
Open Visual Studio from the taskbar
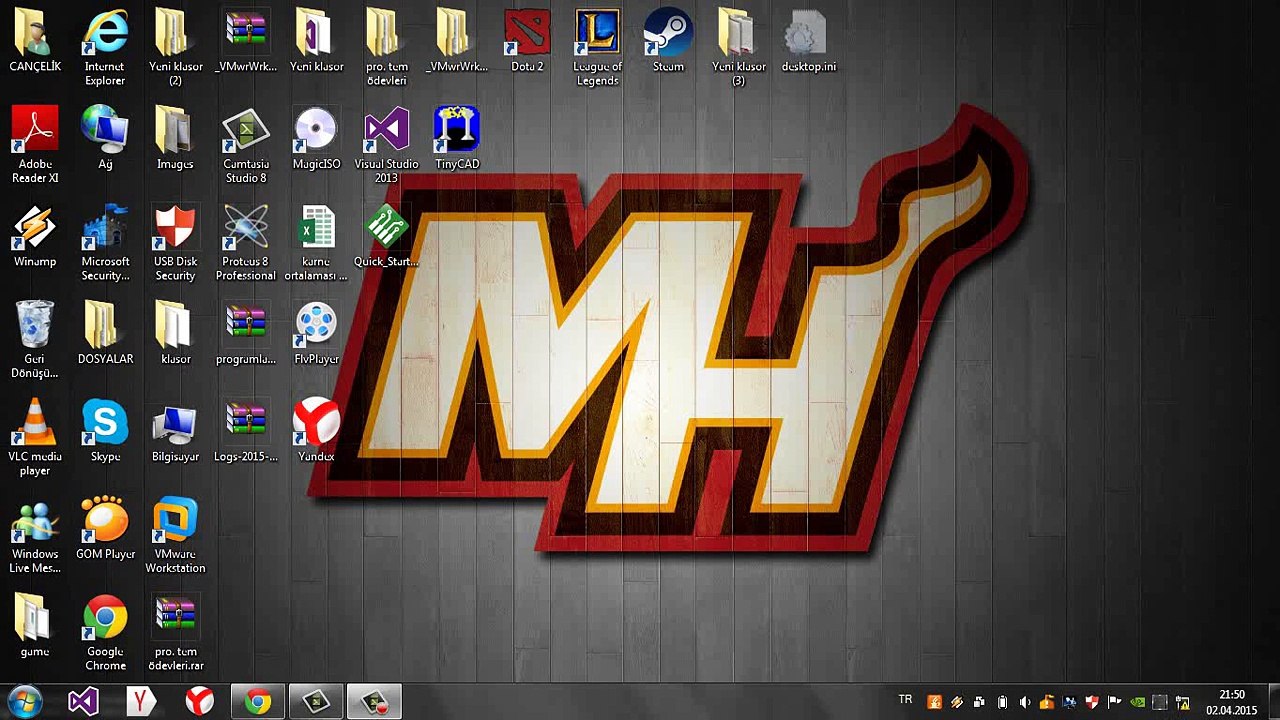click(83, 702)
